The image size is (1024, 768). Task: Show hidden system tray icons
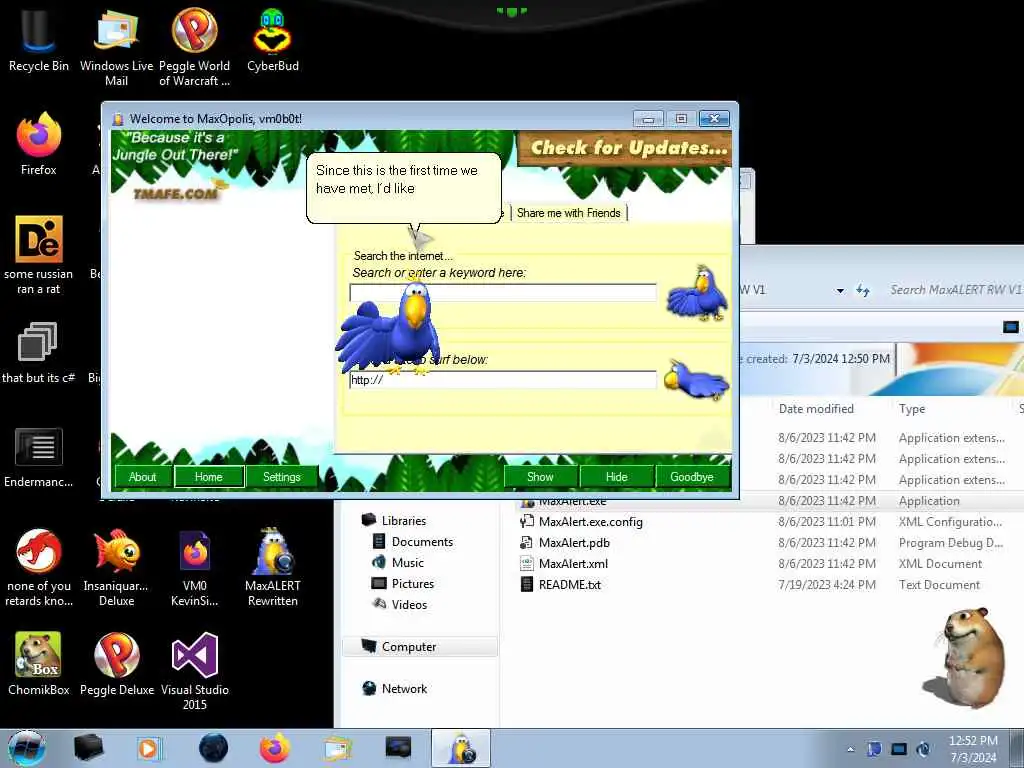tap(850, 749)
